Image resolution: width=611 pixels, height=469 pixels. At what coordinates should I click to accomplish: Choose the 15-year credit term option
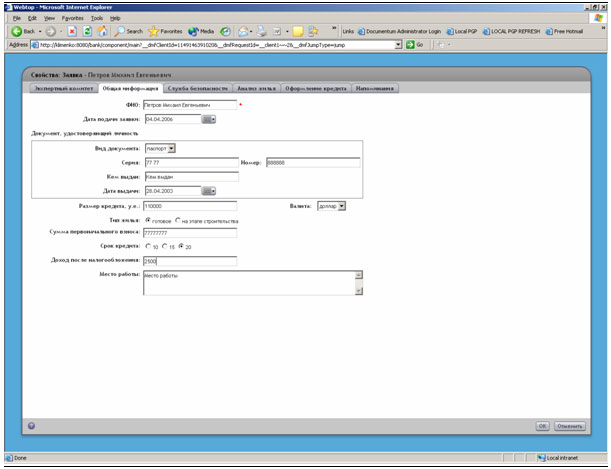click(x=164, y=246)
